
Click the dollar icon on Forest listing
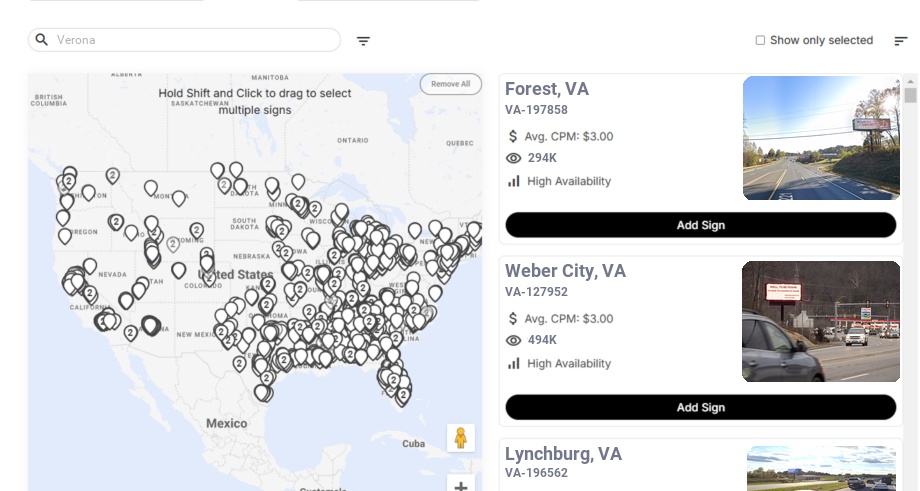[x=513, y=136]
